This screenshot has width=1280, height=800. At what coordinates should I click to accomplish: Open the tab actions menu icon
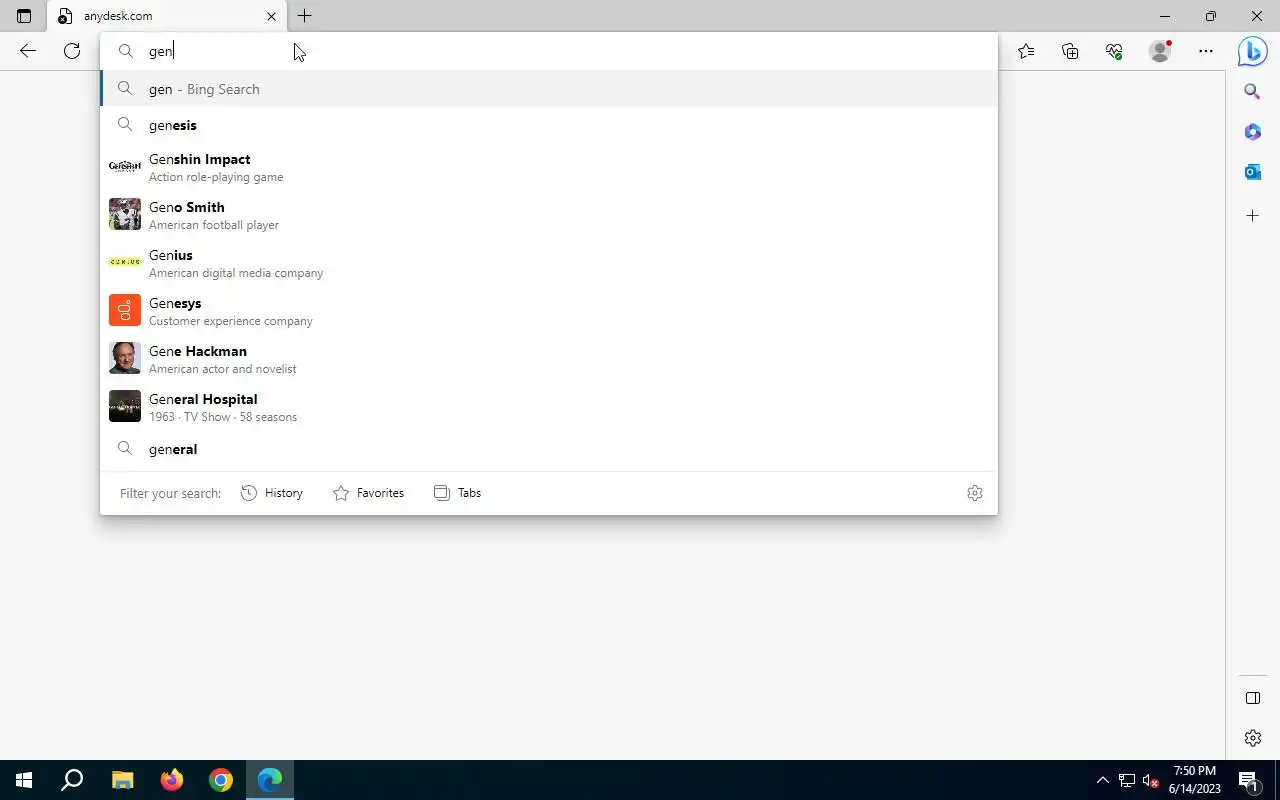pos(24,16)
